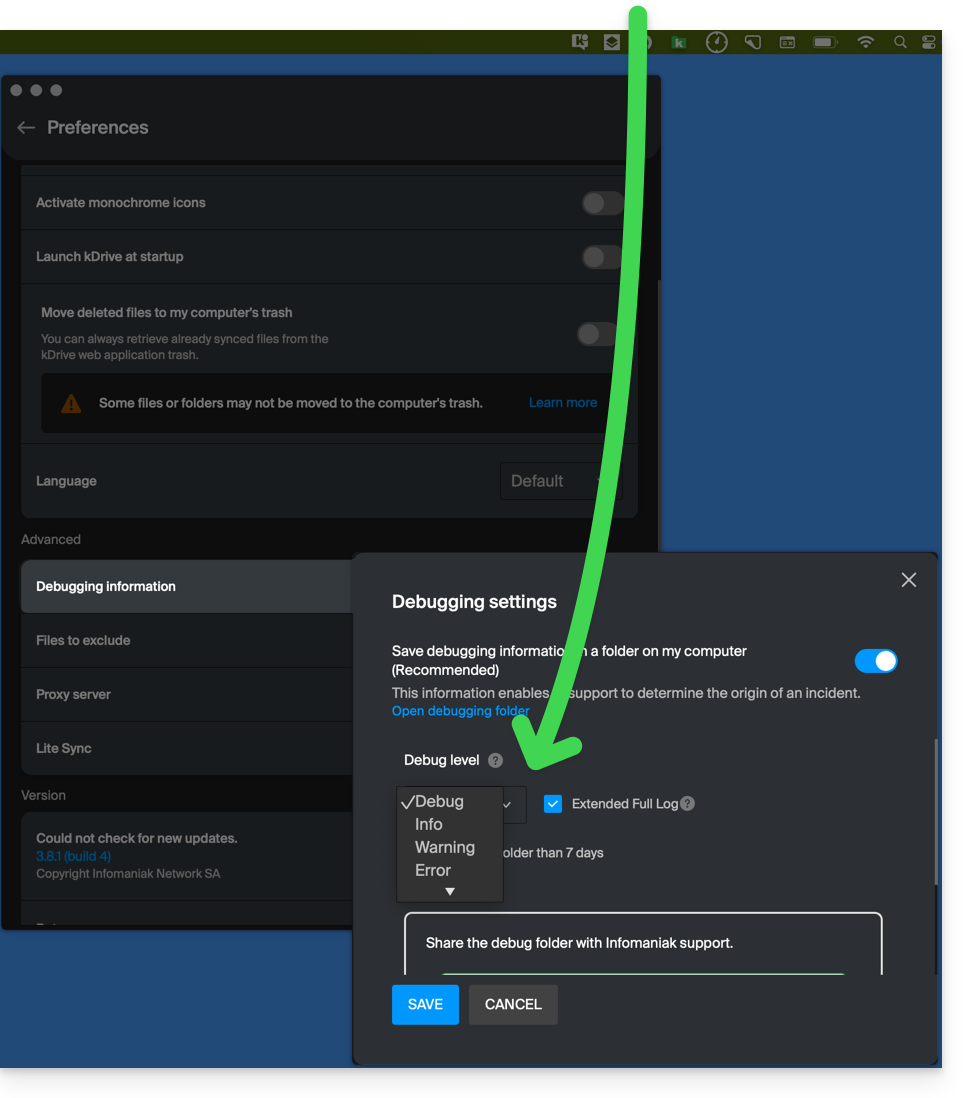Choose Warning in the debug level list
The width and height of the screenshot is (972, 1098).
(x=445, y=848)
